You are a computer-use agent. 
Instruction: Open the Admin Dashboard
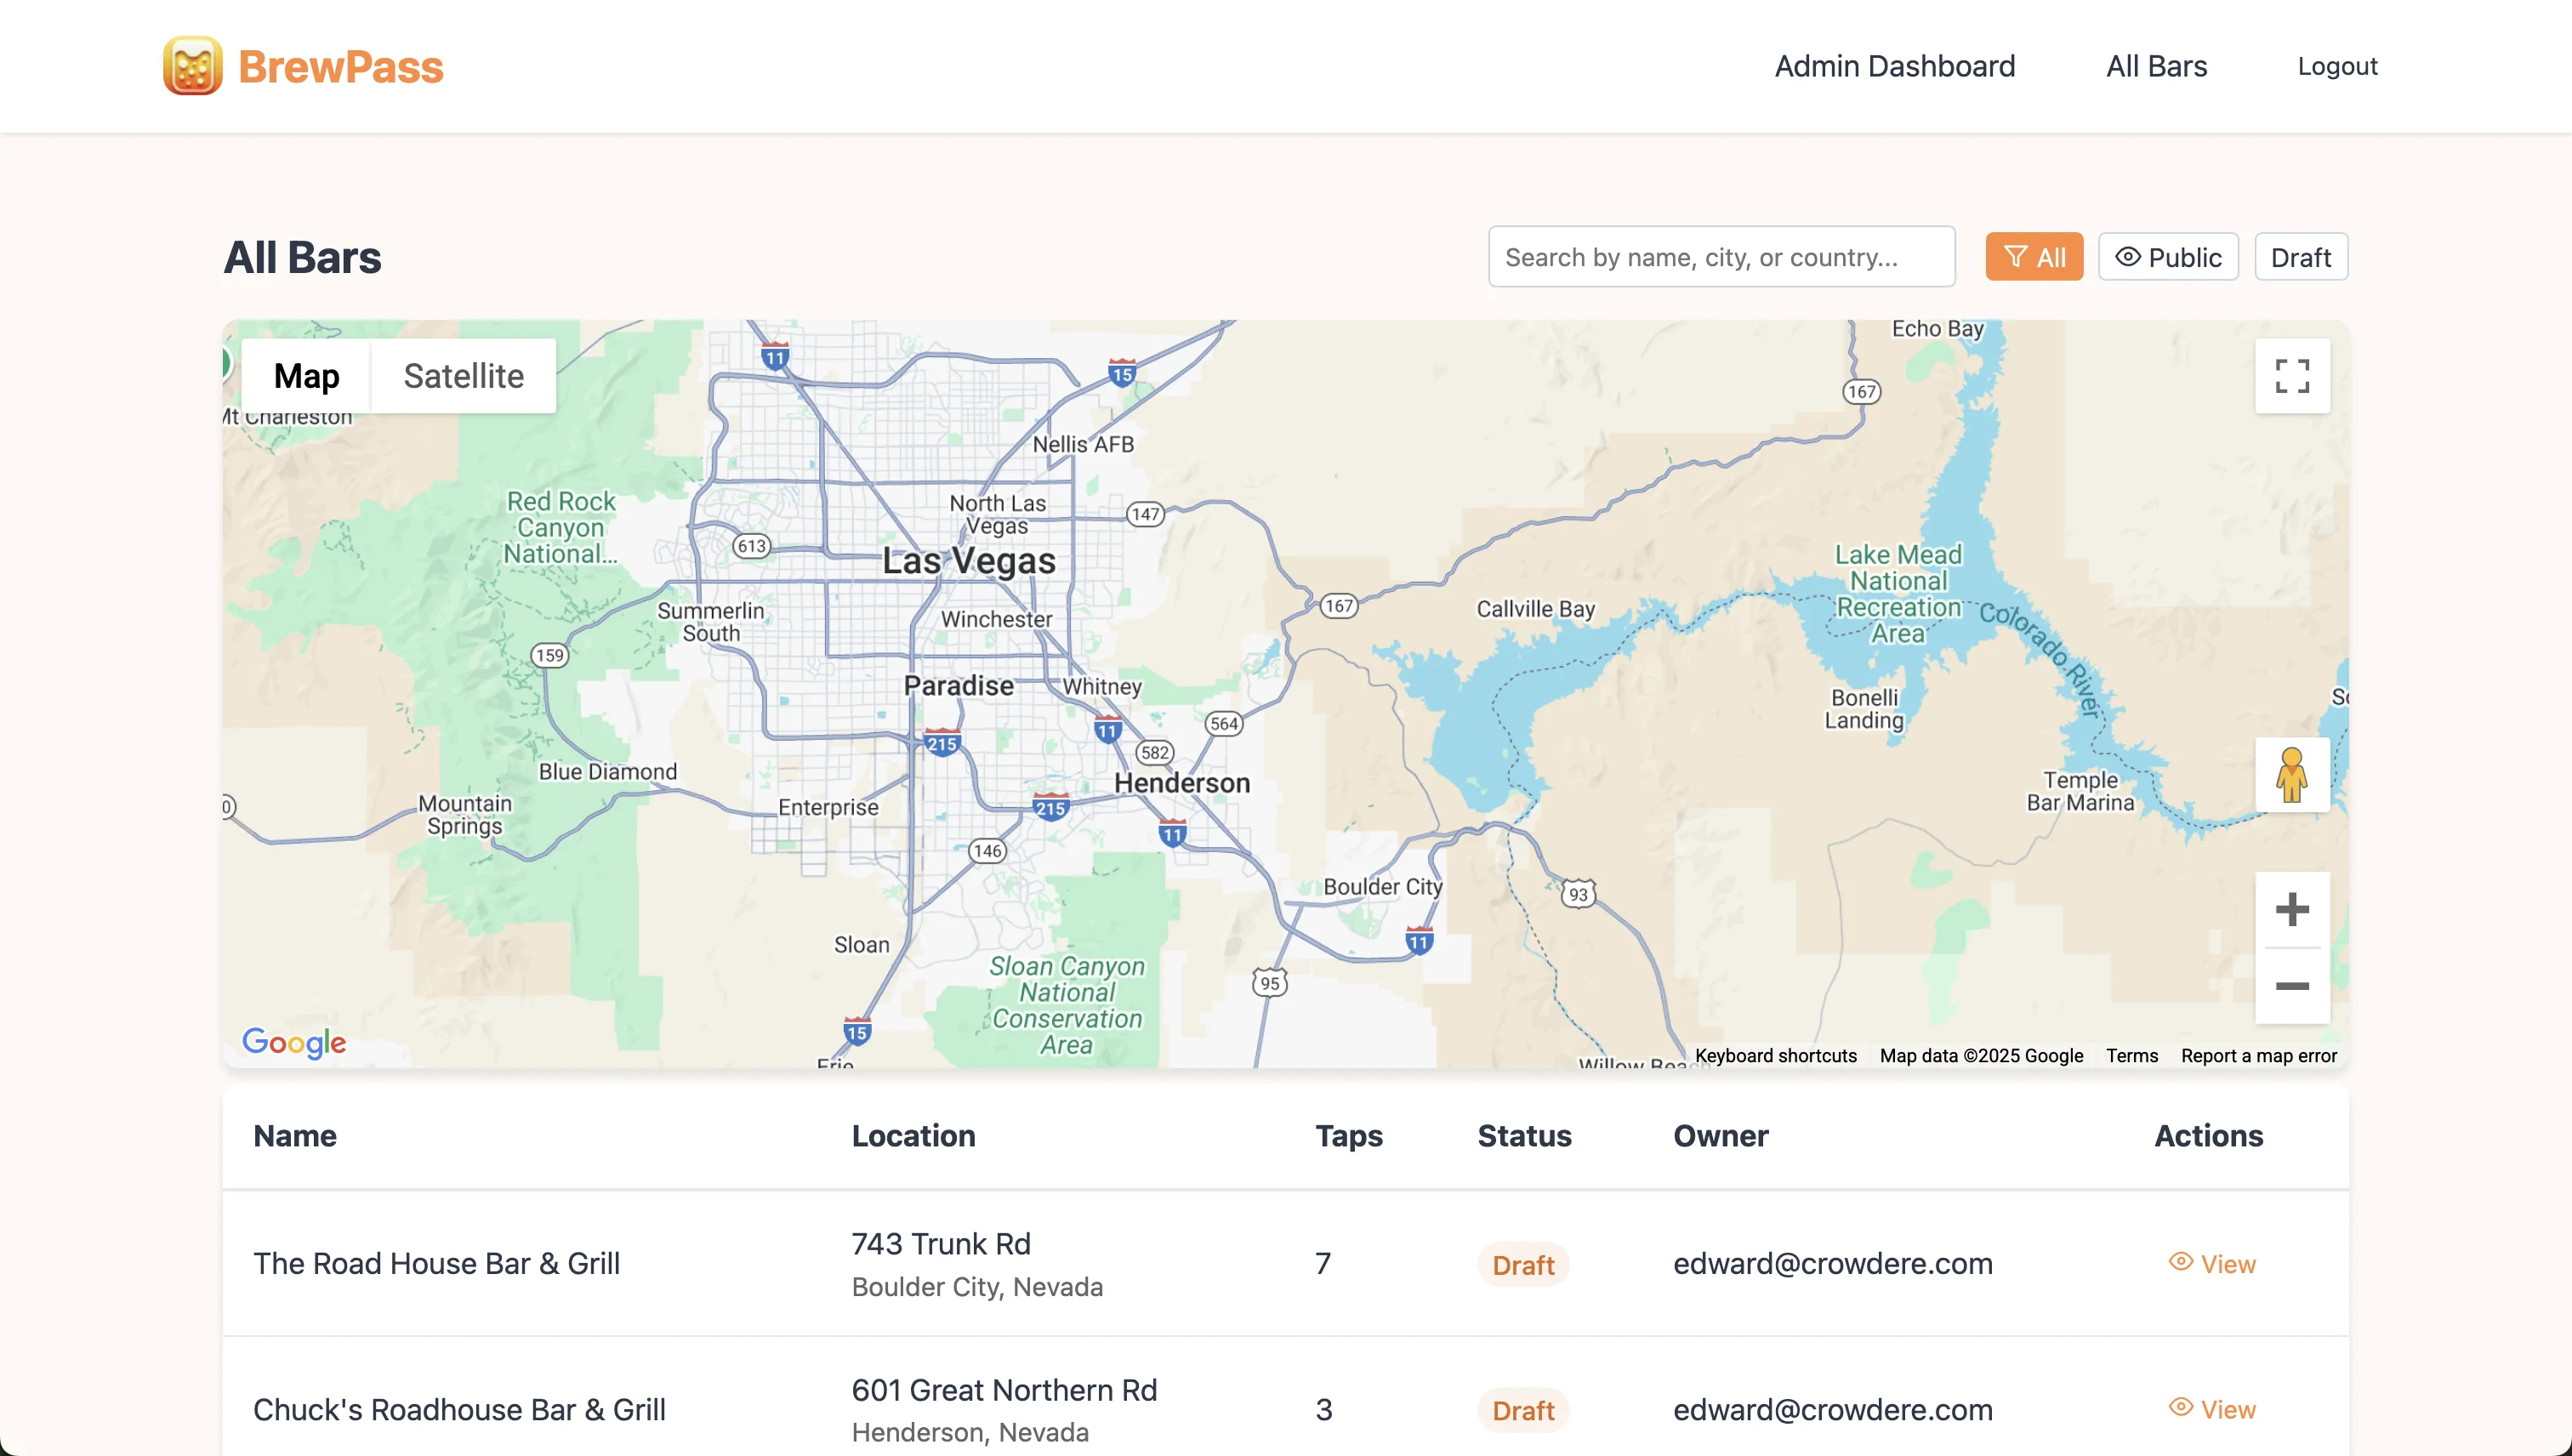point(1895,65)
